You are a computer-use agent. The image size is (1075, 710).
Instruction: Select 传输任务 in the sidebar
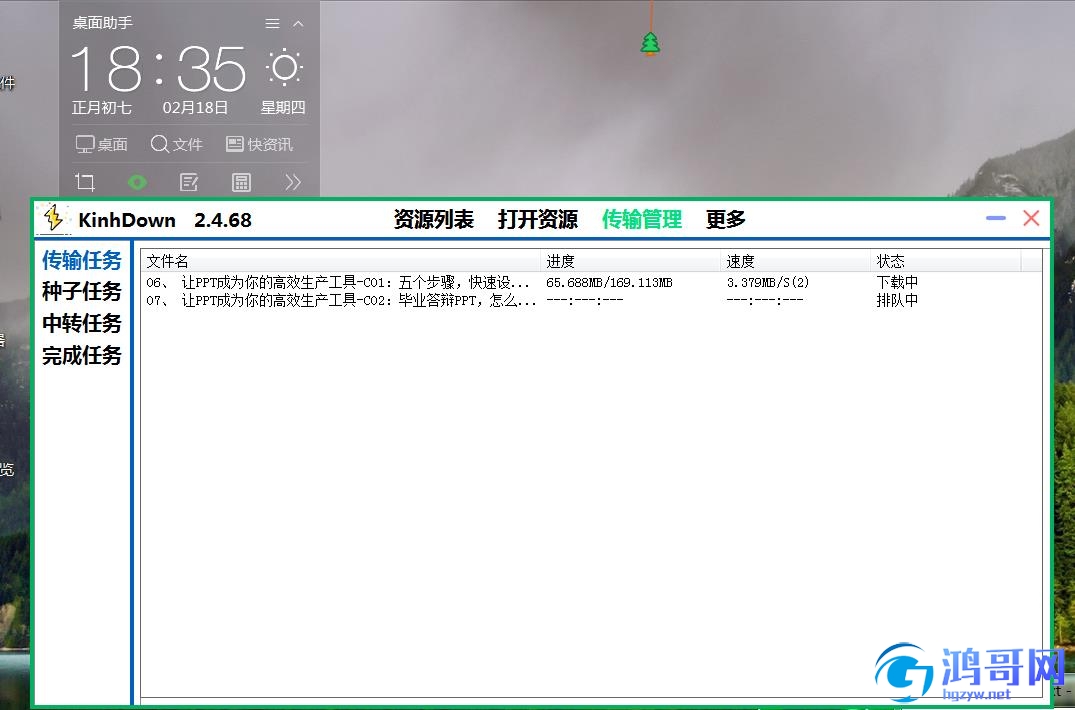pos(82,260)
